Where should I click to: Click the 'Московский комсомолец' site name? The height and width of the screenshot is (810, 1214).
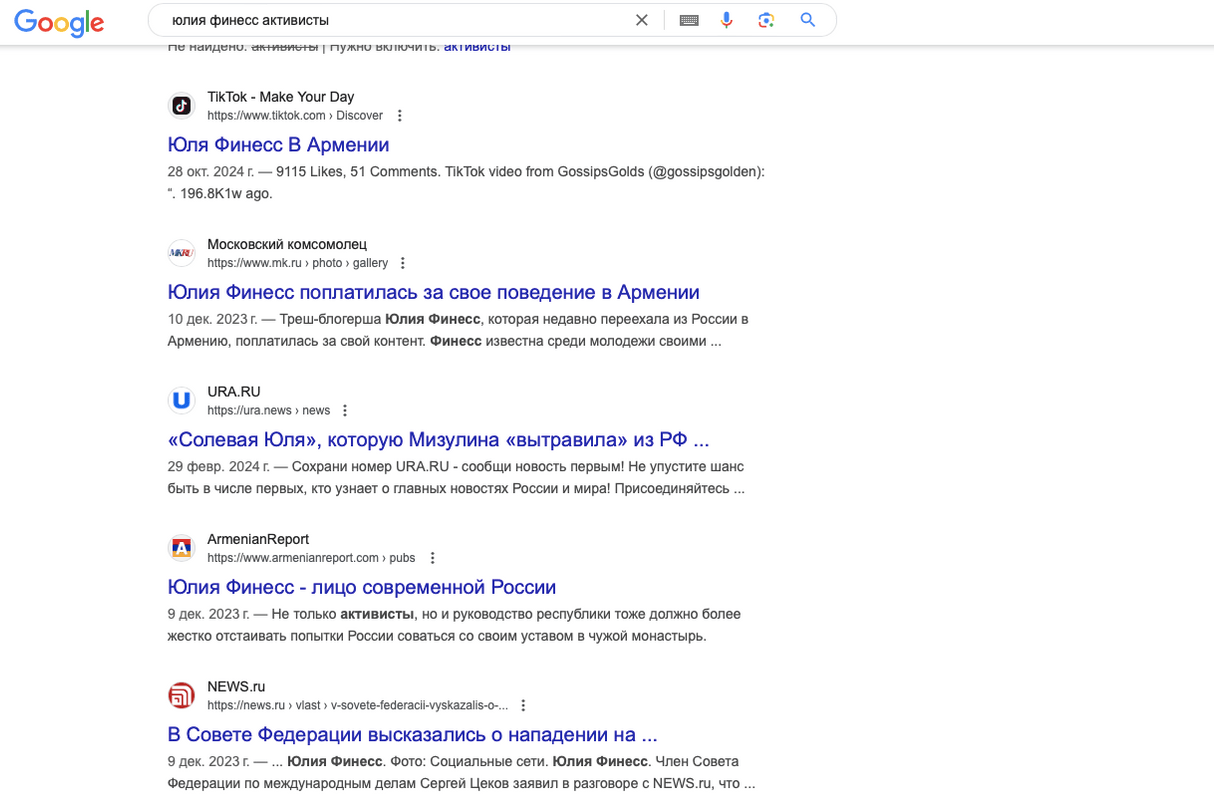point(287,244)
